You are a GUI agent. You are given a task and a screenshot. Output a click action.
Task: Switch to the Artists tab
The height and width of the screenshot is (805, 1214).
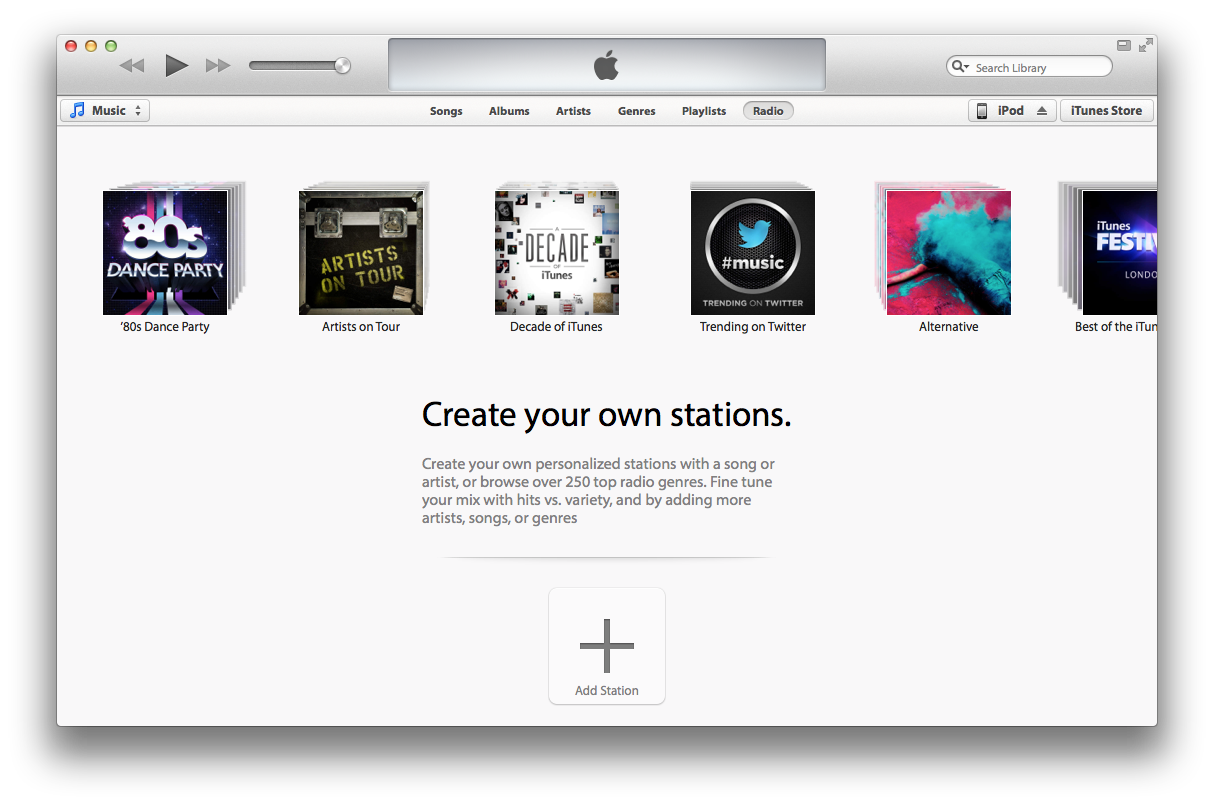(x=573, y=111)
